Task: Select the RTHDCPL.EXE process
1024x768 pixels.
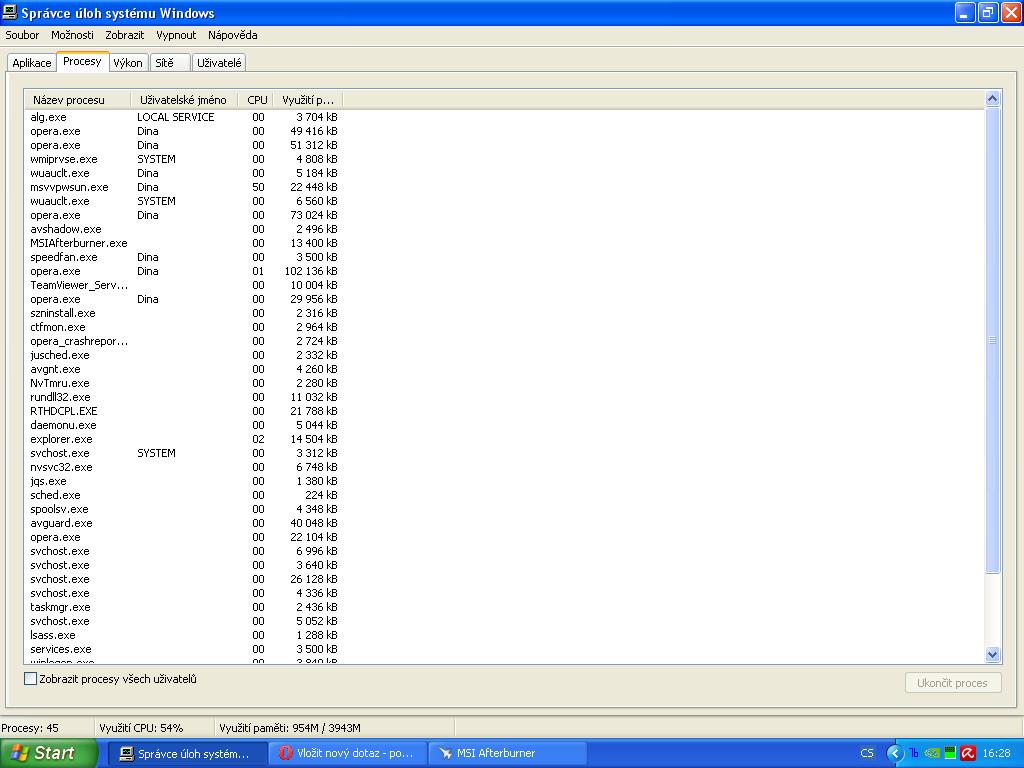Action: tap(184, 411)
